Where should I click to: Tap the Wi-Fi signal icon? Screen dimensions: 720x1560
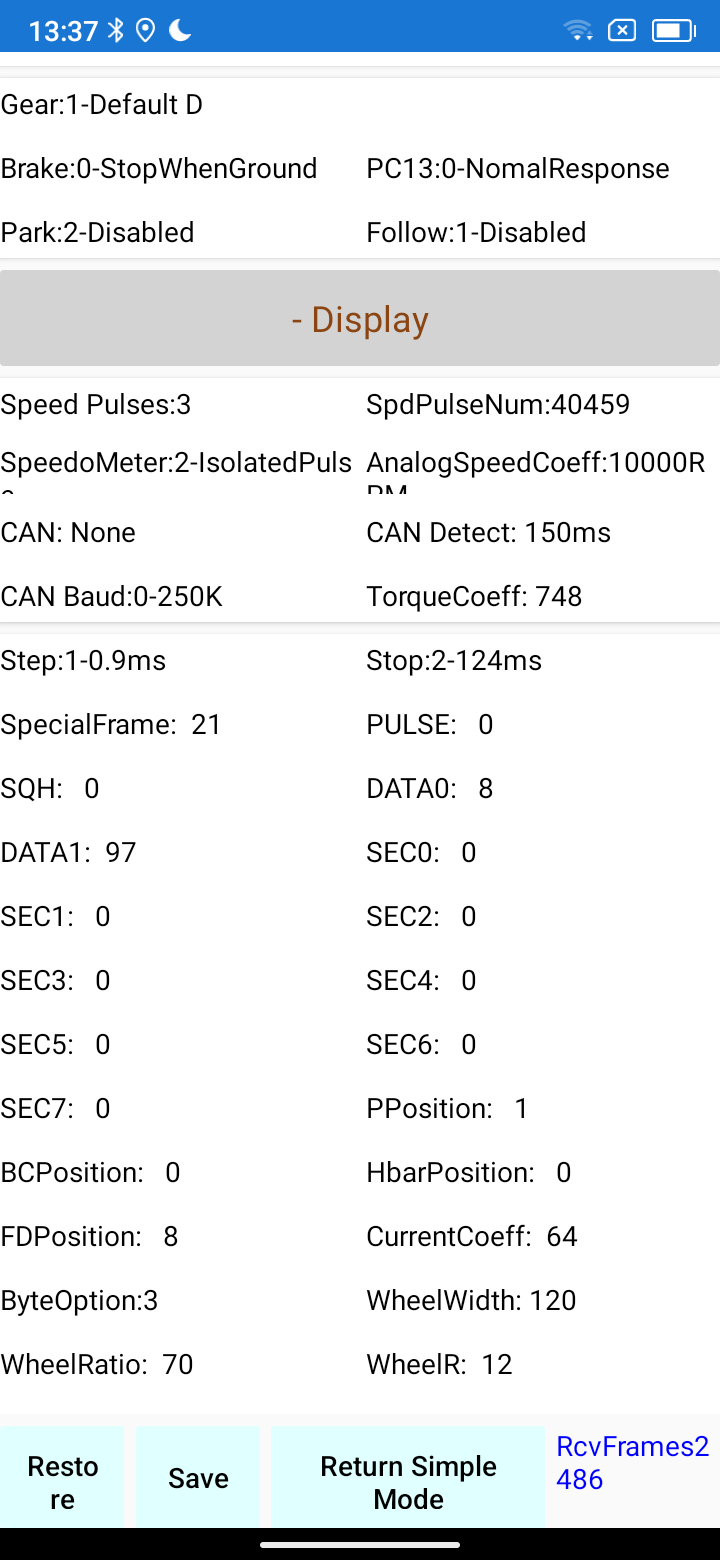pos(578,31)
